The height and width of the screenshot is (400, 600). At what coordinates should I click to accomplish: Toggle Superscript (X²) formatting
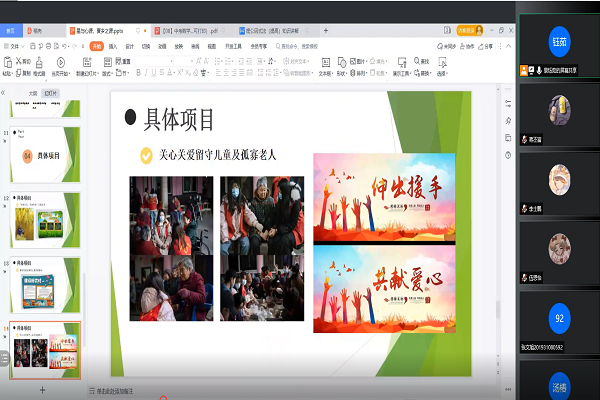[179, 72]
